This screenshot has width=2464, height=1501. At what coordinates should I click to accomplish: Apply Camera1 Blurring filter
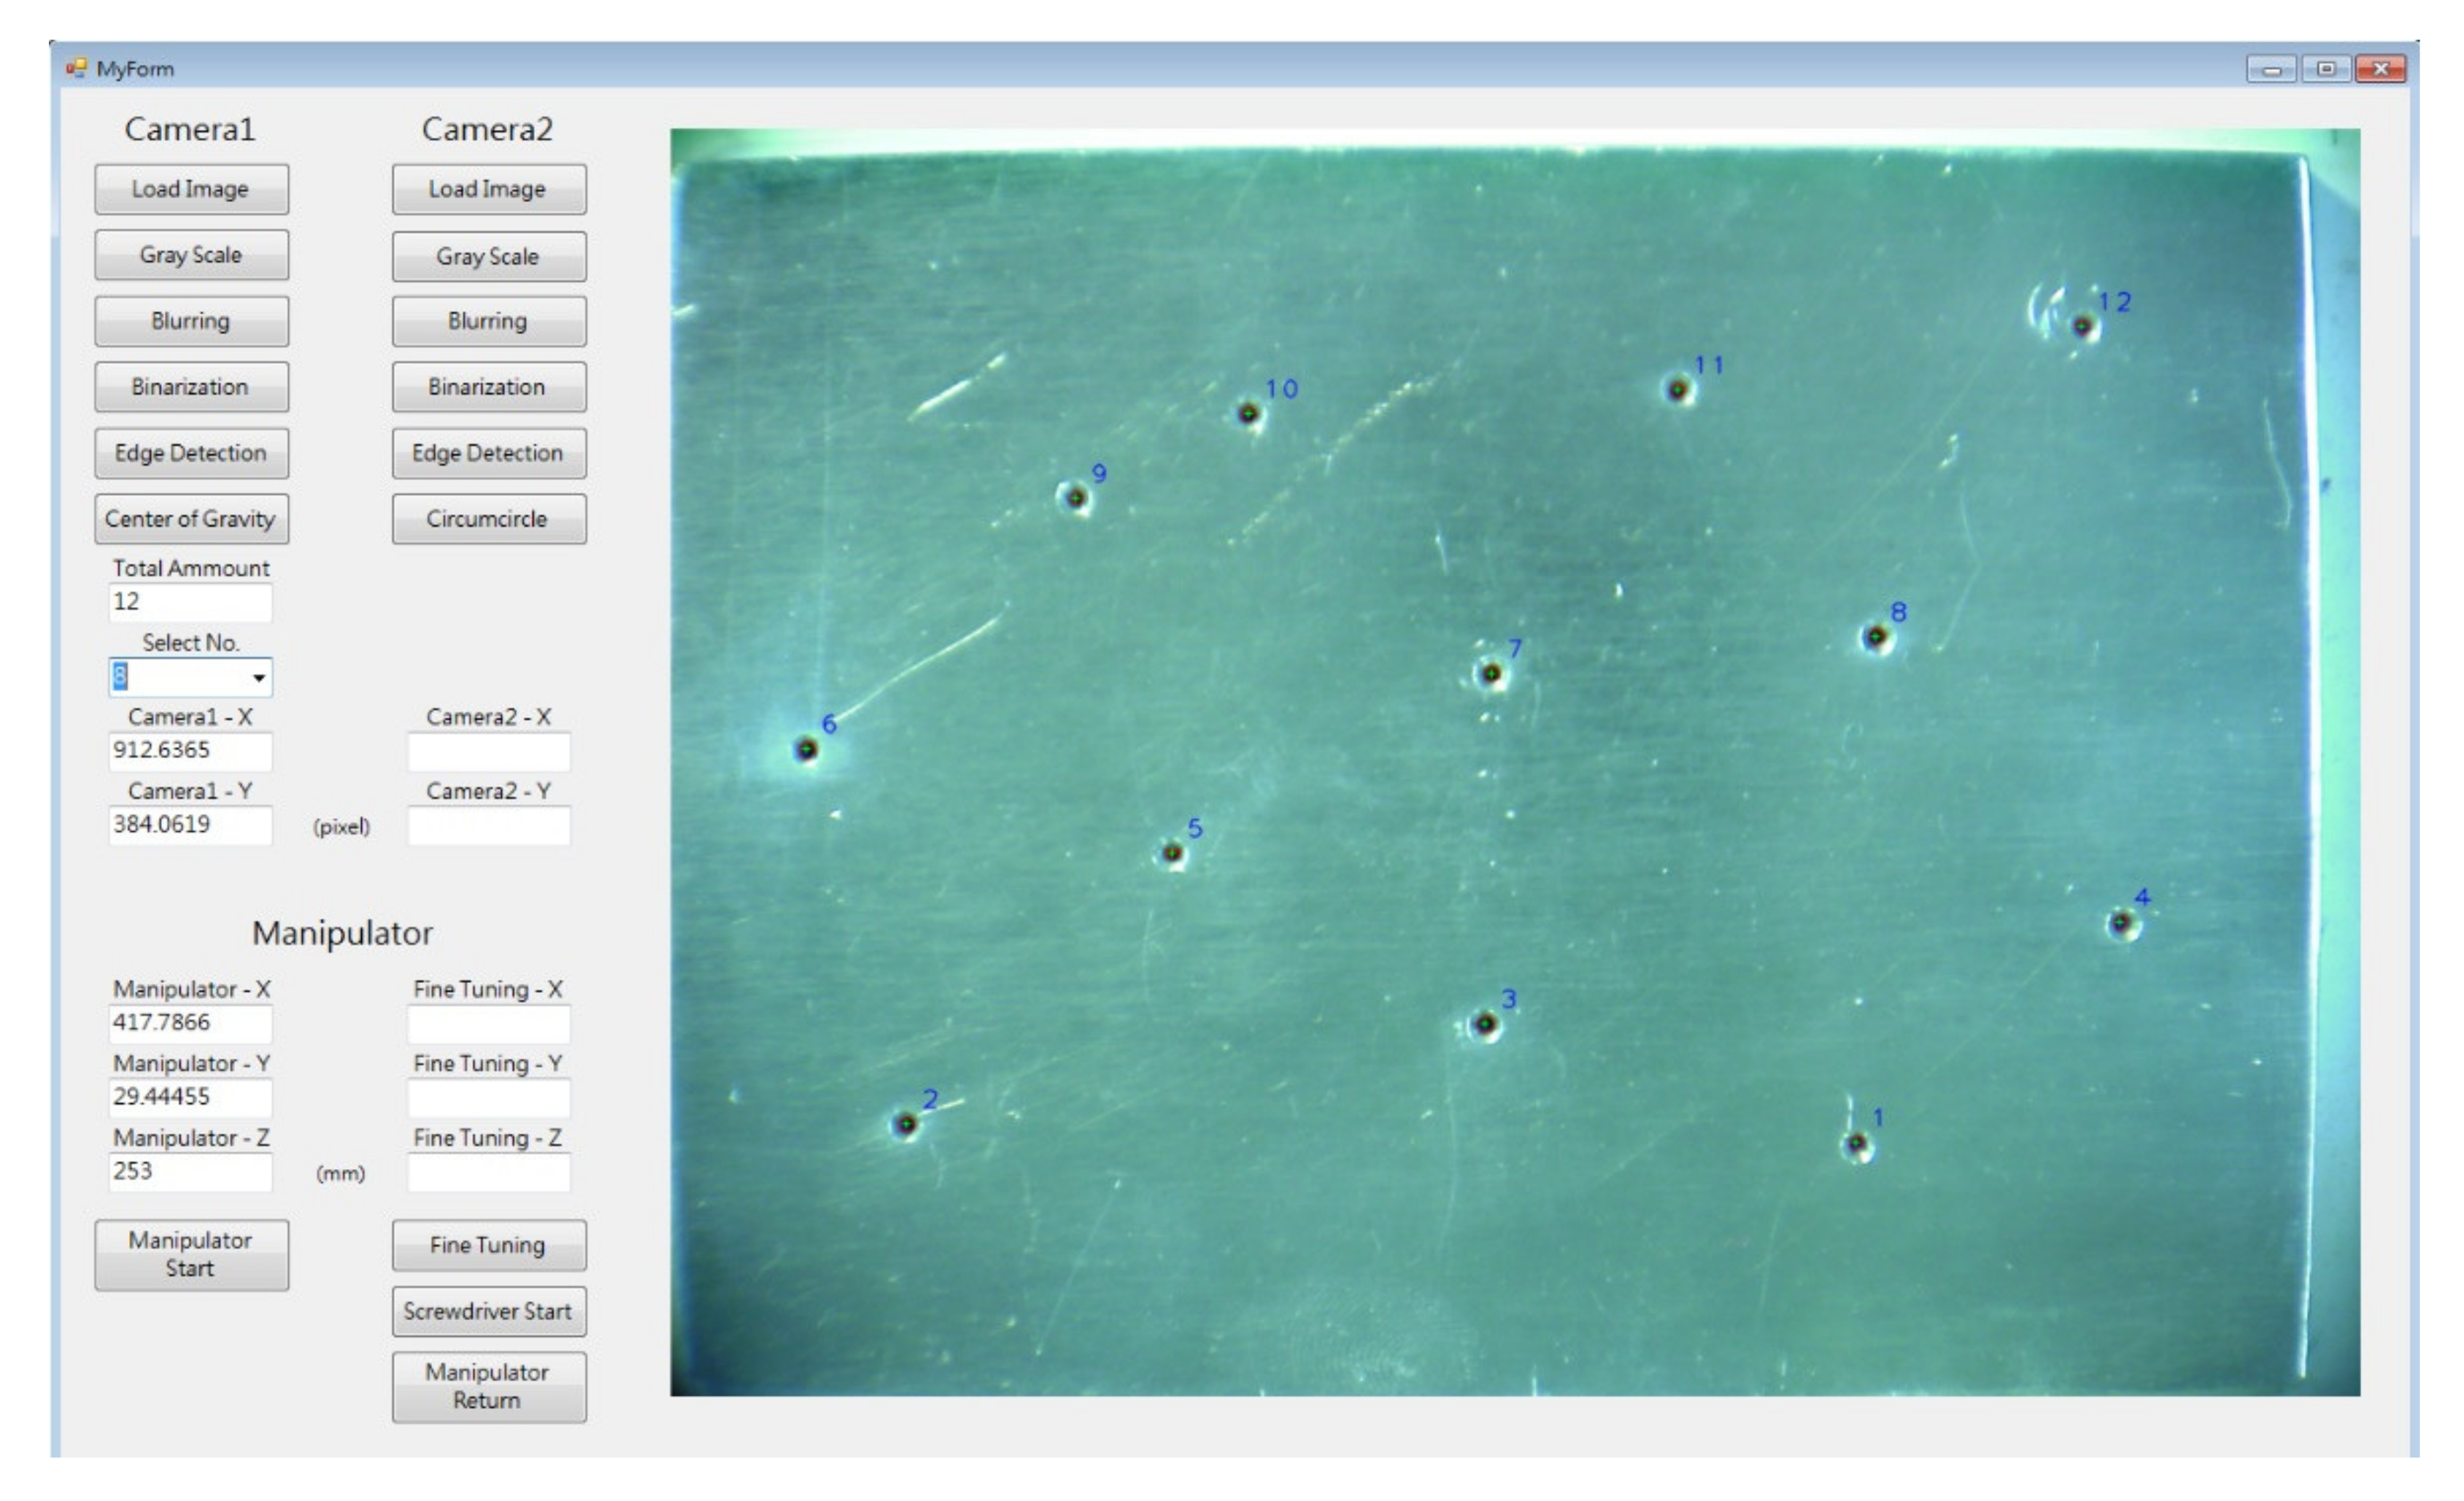coord(191,321)
